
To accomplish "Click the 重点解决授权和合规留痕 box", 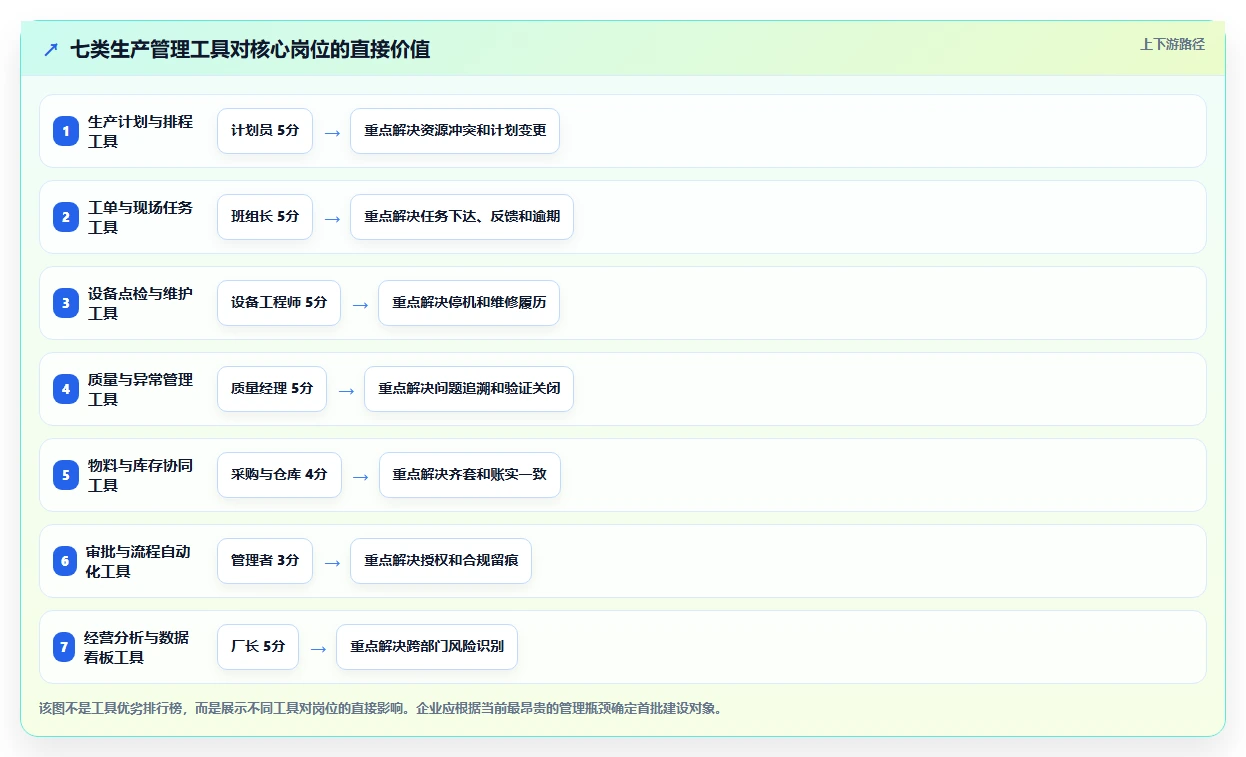I will [x=441, y=561].
